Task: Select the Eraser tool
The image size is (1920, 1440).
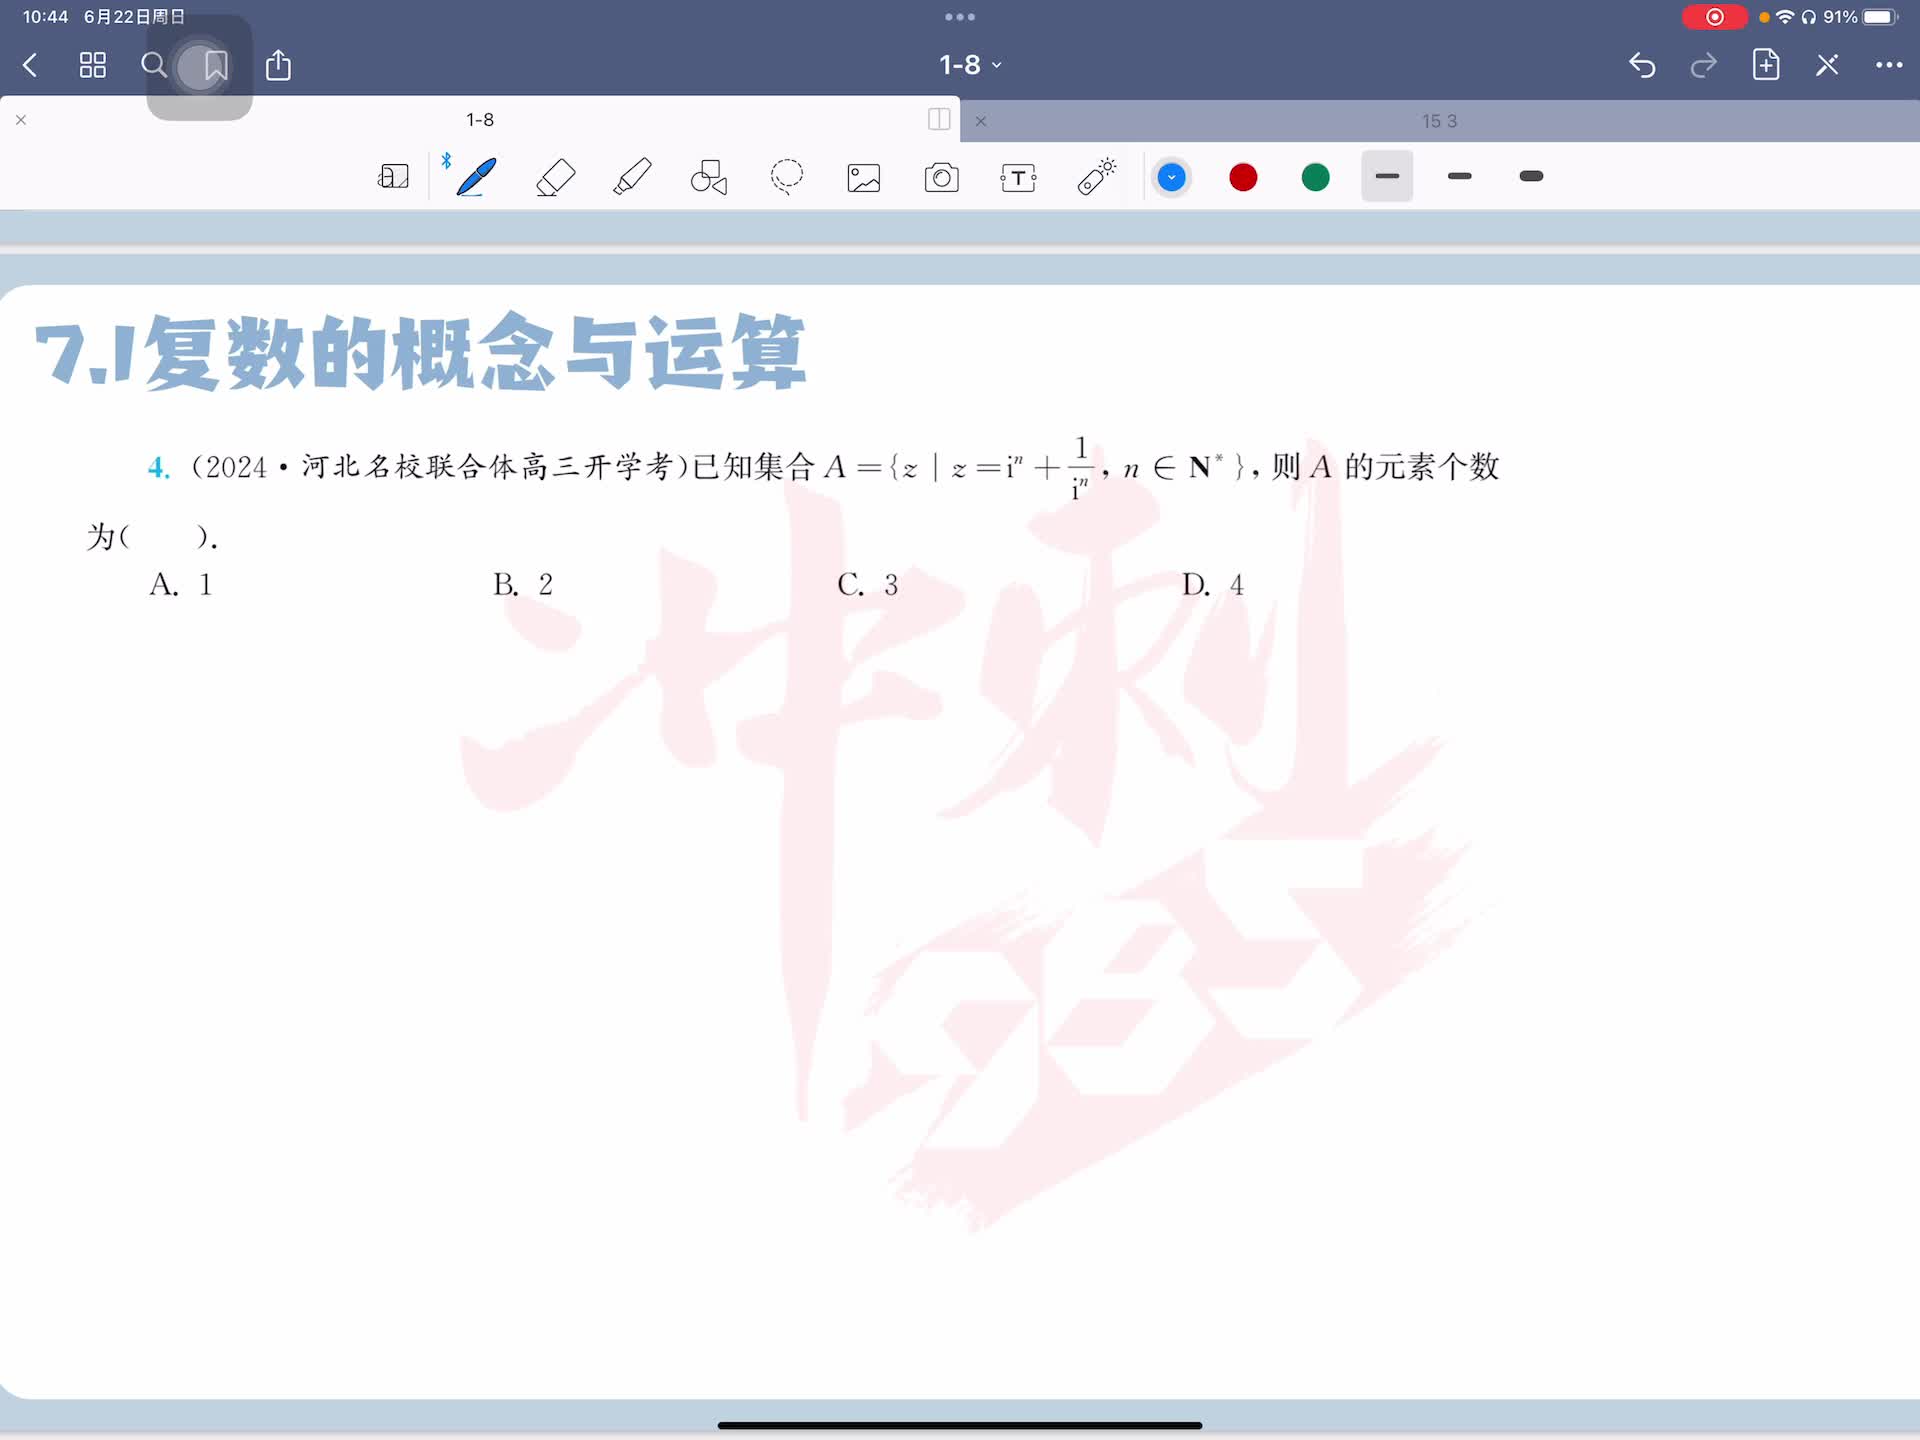Action: point(555,177)
